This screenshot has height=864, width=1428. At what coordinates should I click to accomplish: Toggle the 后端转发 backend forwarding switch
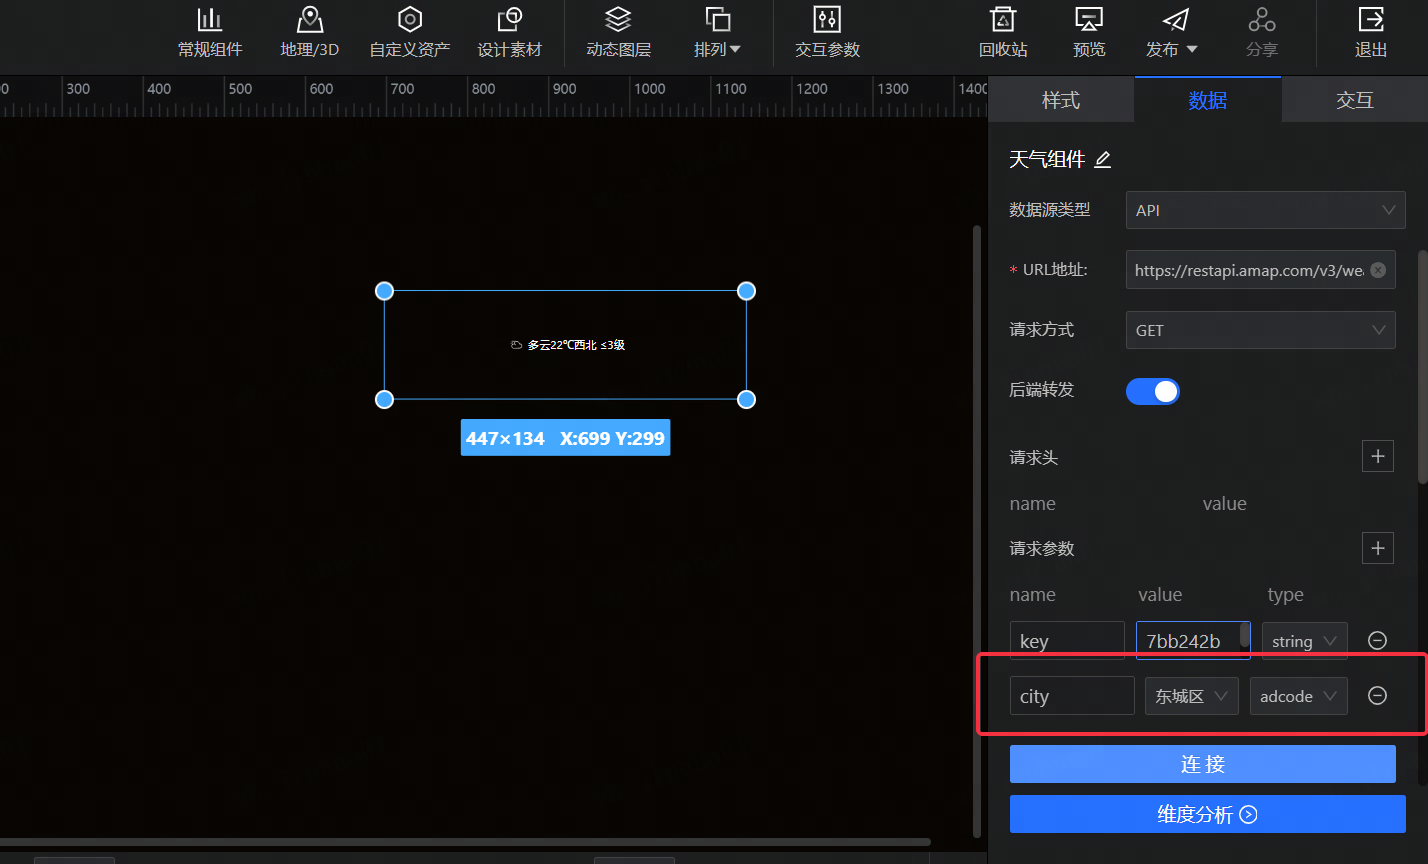click(x=1152, y=391)
